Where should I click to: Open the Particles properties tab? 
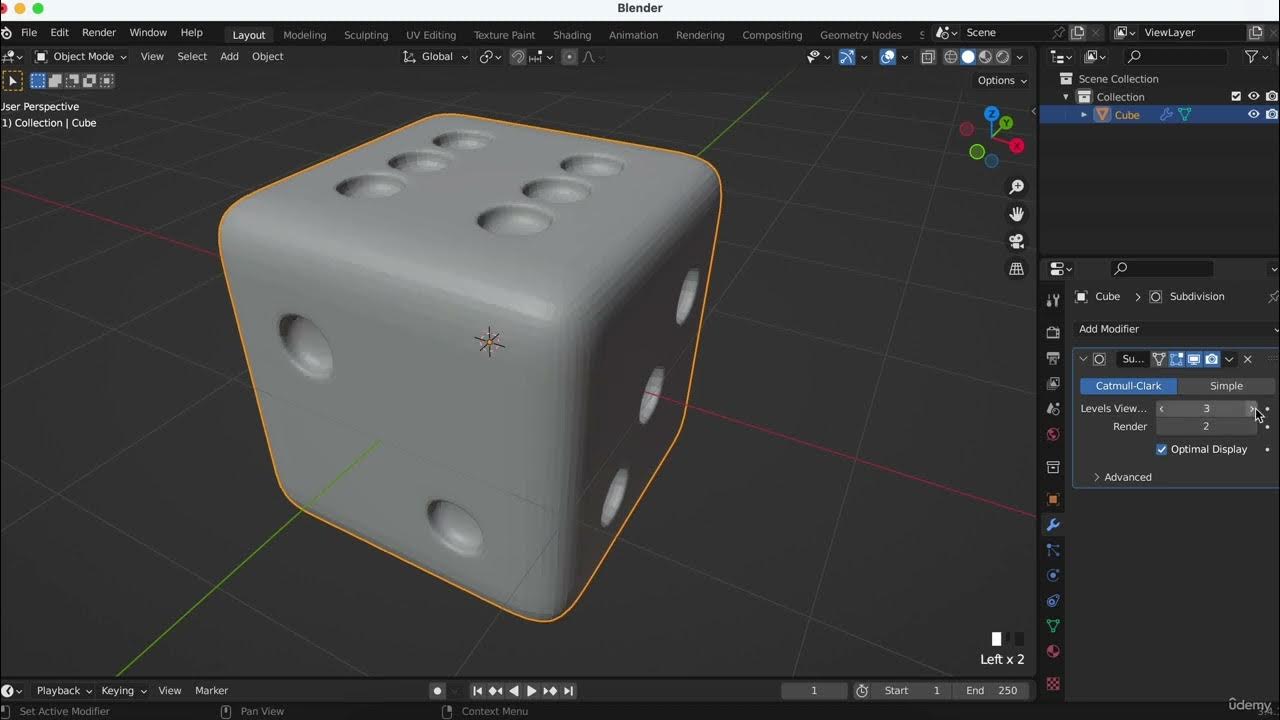pos(1053,550)
